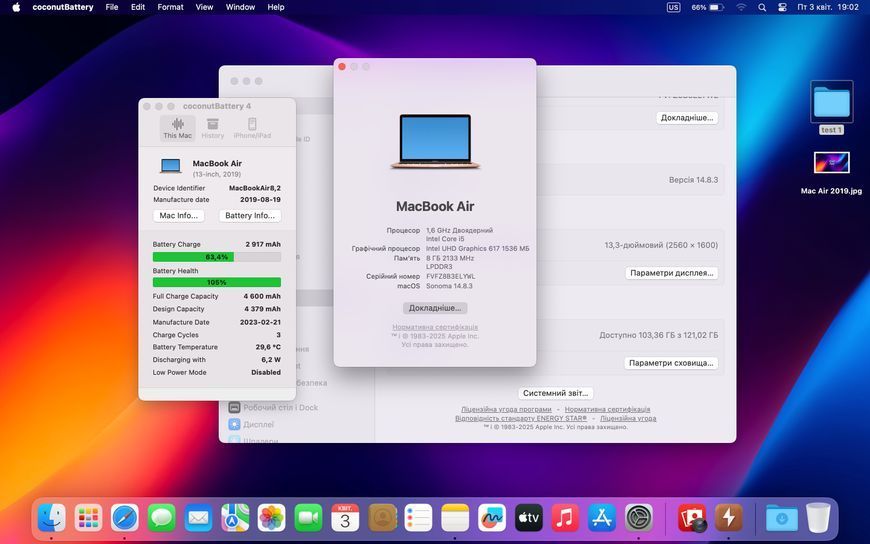Click the Mac Info... button
The height and width of the screenshot is (544, 870).
pyautogui.click(x=179, y=215)
